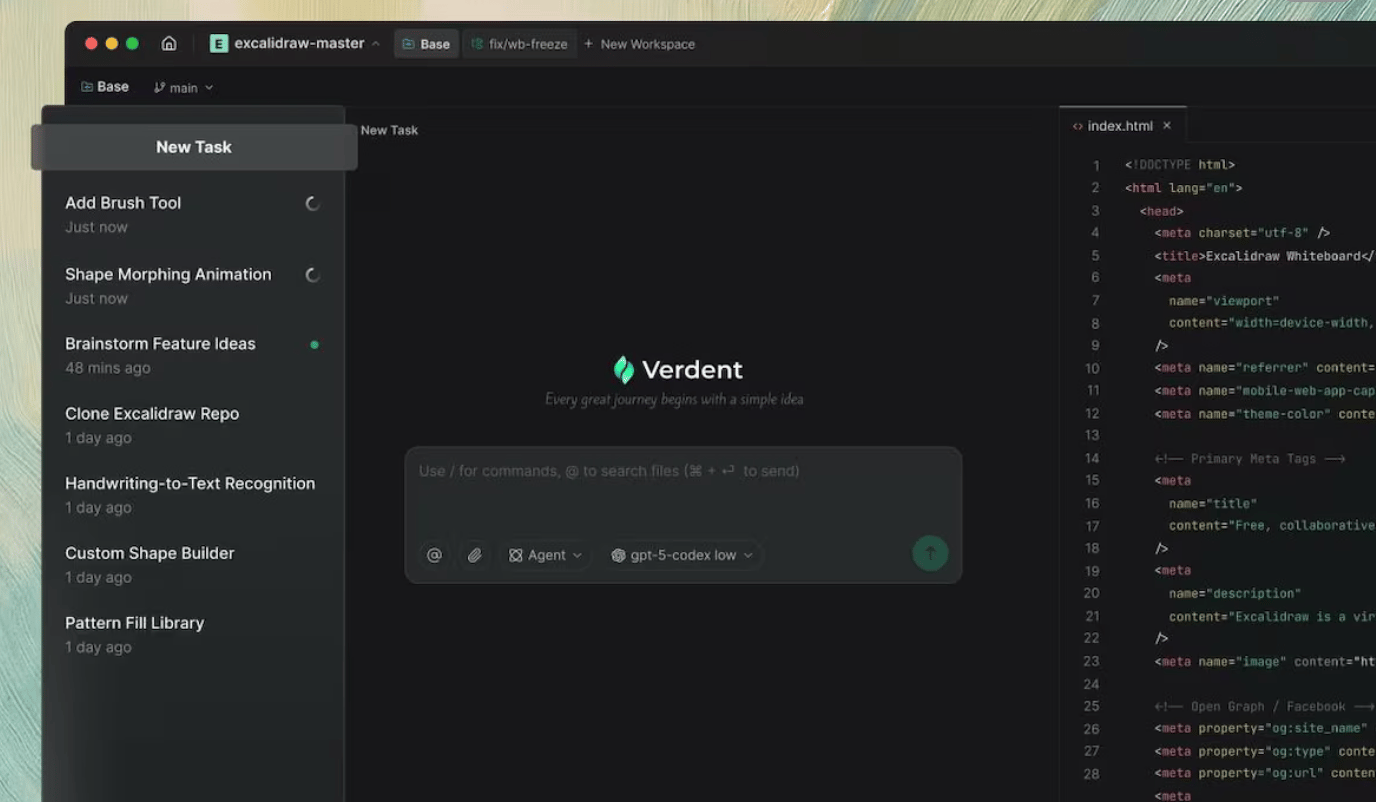This screenshot has width=1376, height=802.
Task: Click the @ mention files icon
Action: (x=434, y=555)
